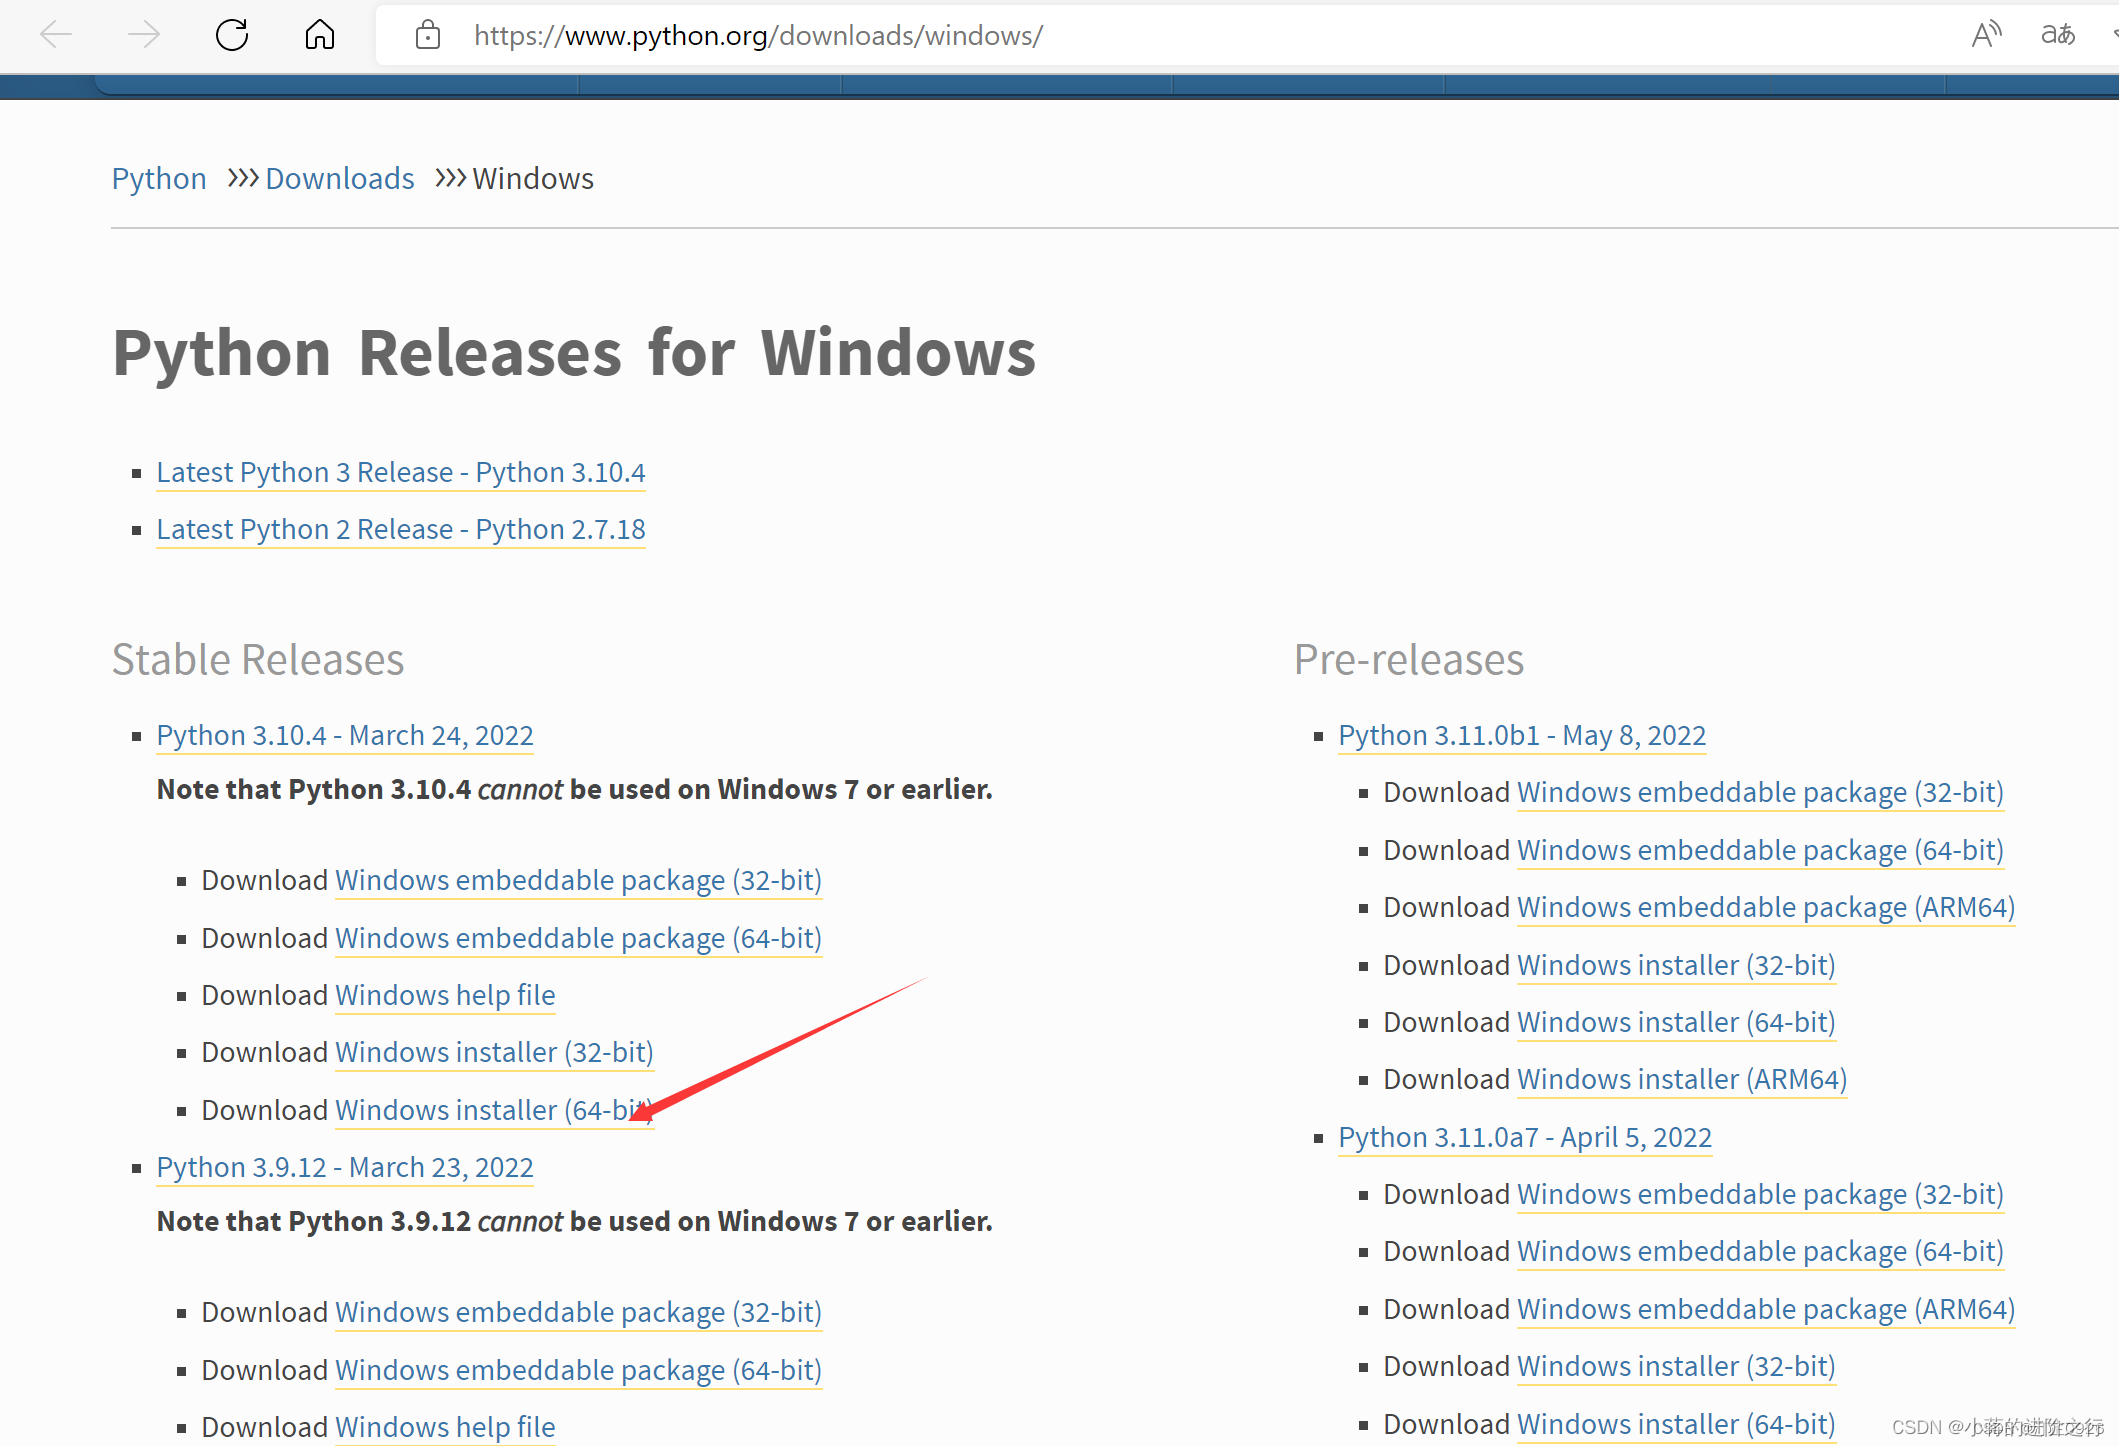Image resolution: width=2119 pixels, height=1446 pixels.
Task: Download 3.10.4 Windows help file
Action: click(445, 995)
